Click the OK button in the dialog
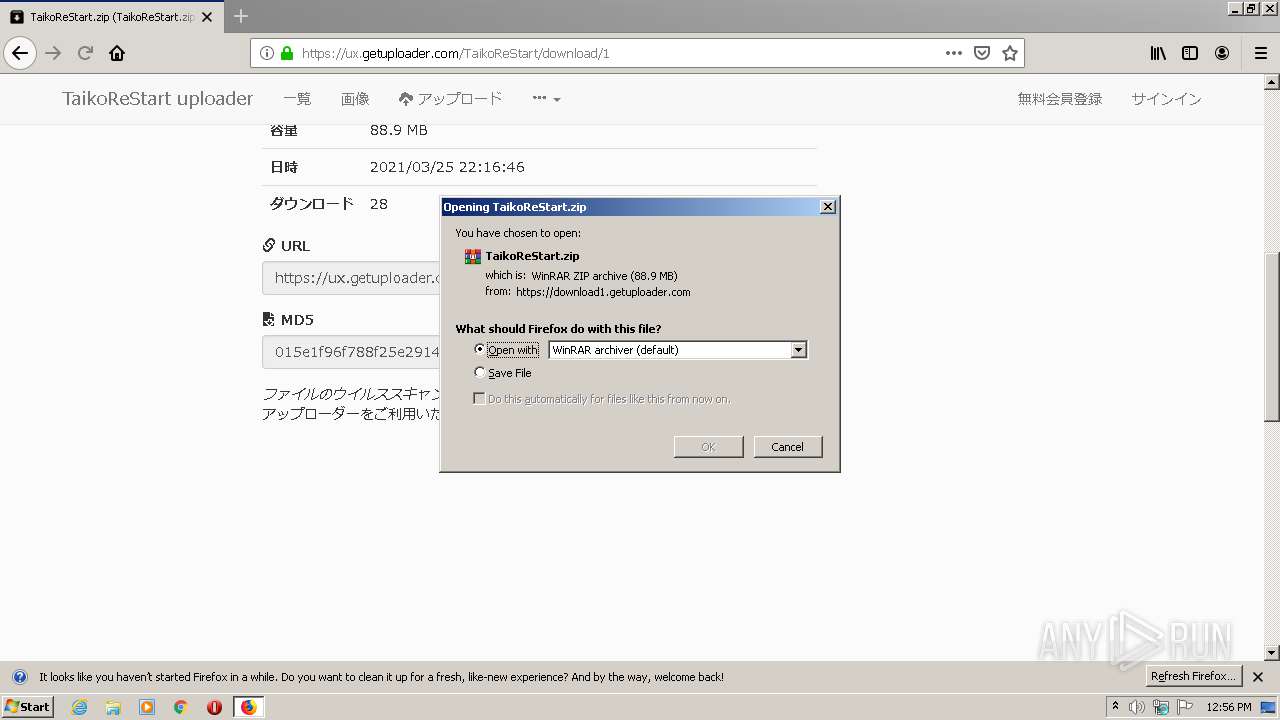The width and height of the screenshot is (1280, 720). pos(708,447)
